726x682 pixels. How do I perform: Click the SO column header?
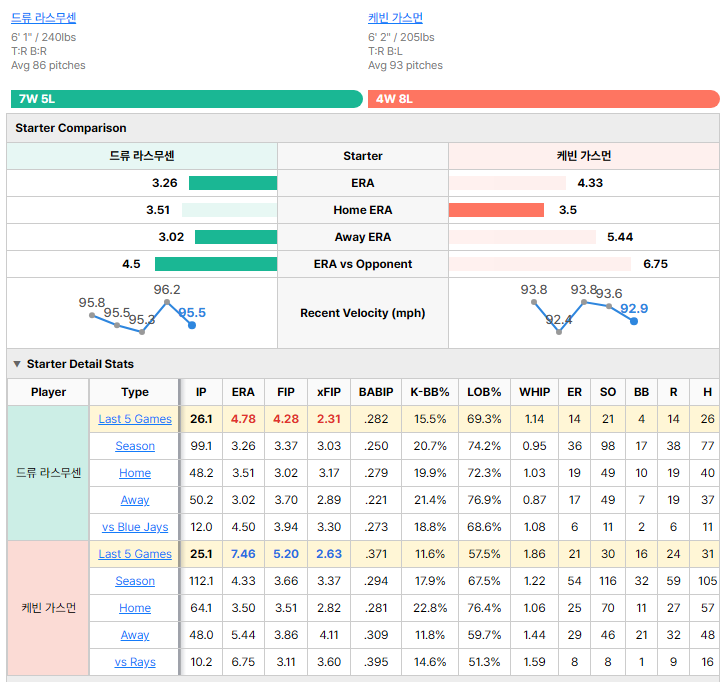coord(608,392)
